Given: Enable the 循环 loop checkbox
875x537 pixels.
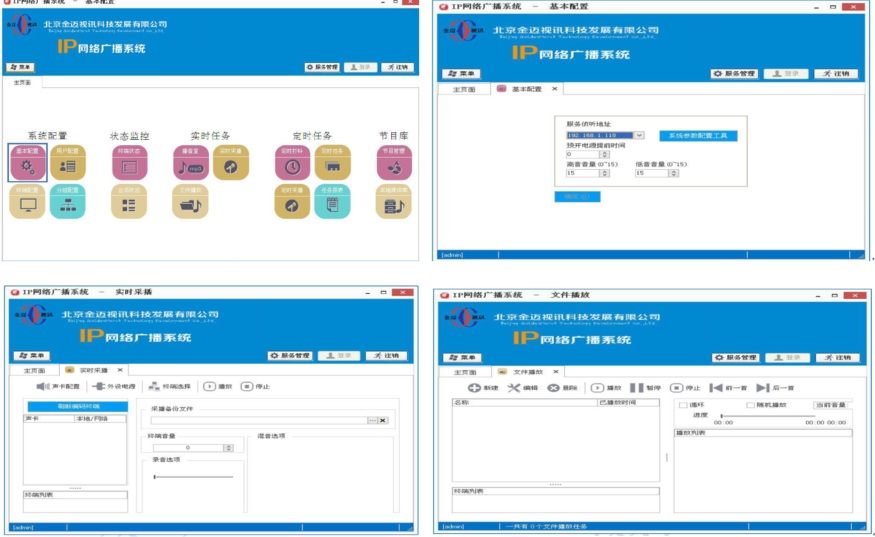Looking at the screenshot, I should [682, 405].
